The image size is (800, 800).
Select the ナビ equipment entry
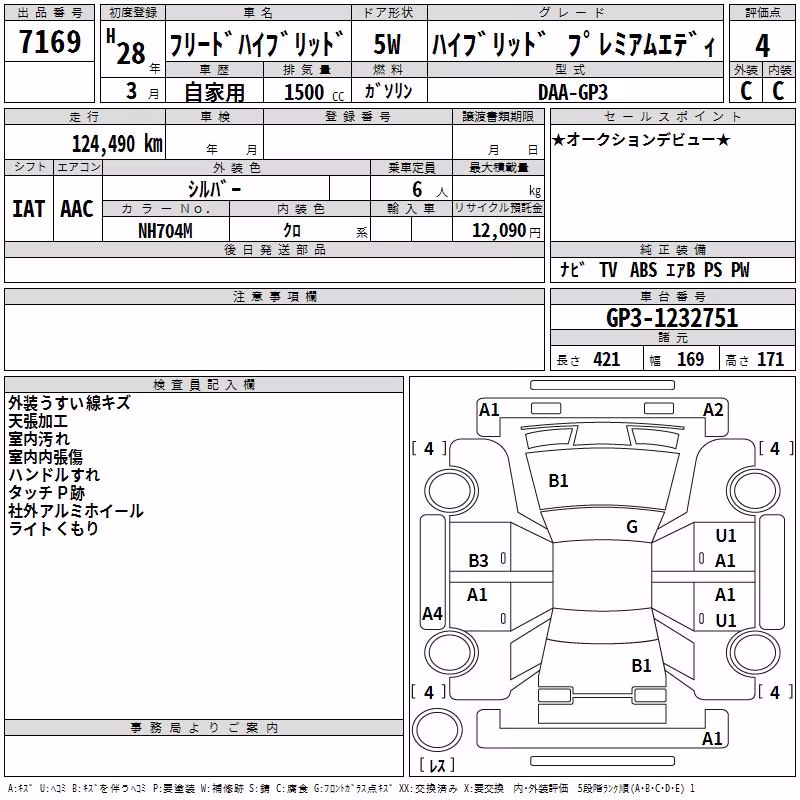pyautogui.click(x=572, y=269)
